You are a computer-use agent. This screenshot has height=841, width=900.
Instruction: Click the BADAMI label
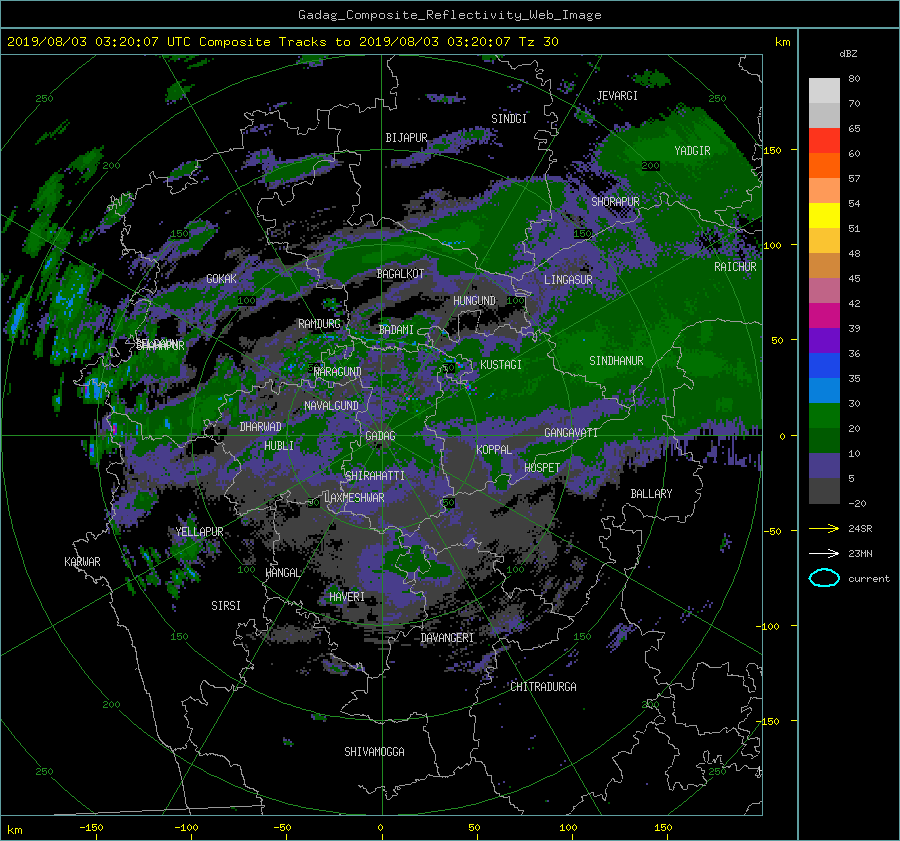point(396,330)
